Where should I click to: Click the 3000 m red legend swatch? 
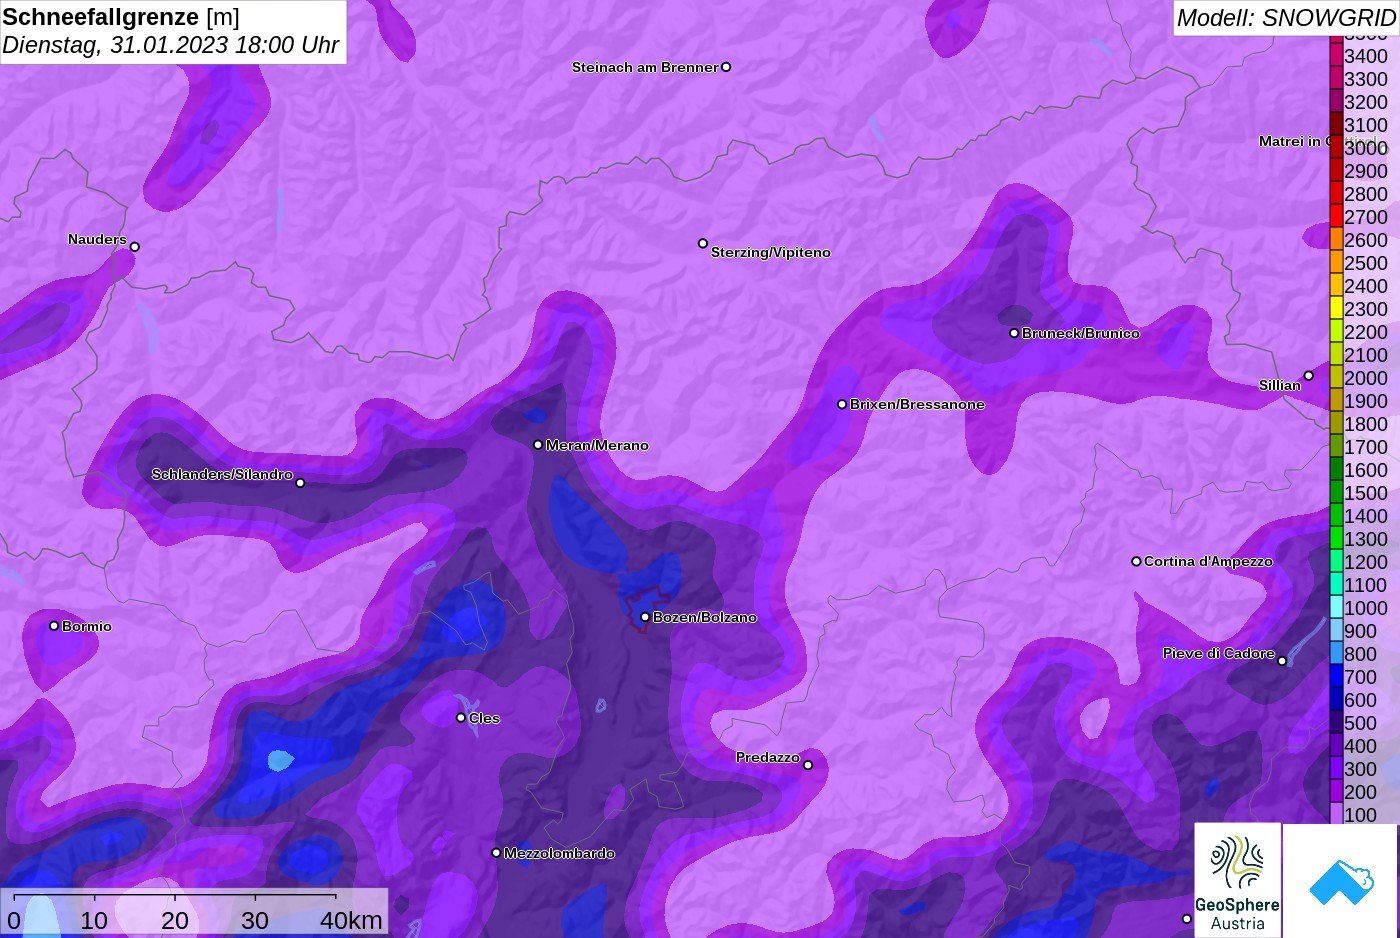click(x=1336, y=147)
